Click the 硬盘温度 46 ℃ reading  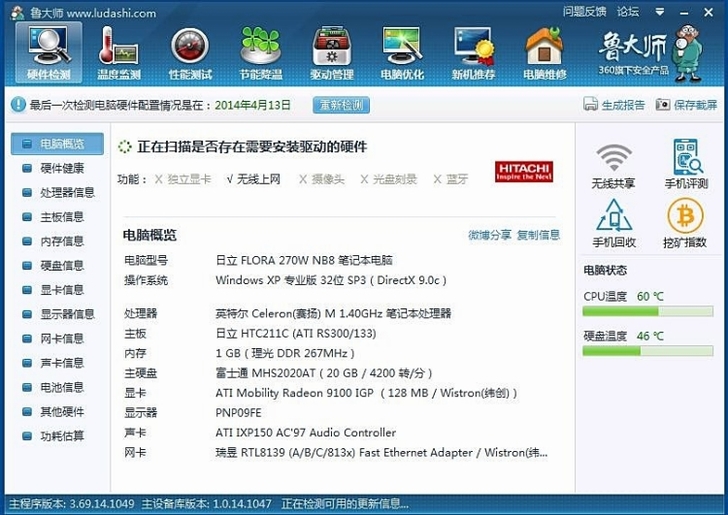[x=624, y=336]
